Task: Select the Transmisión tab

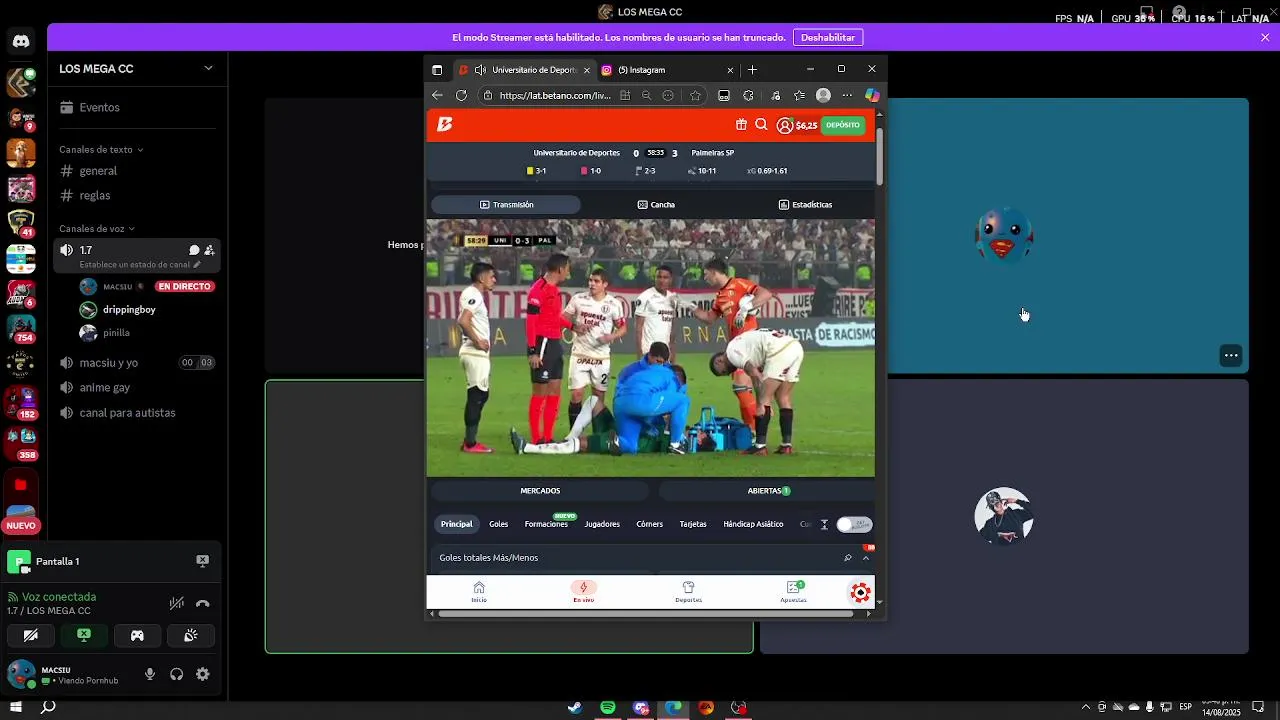Action: pos(506,204)
